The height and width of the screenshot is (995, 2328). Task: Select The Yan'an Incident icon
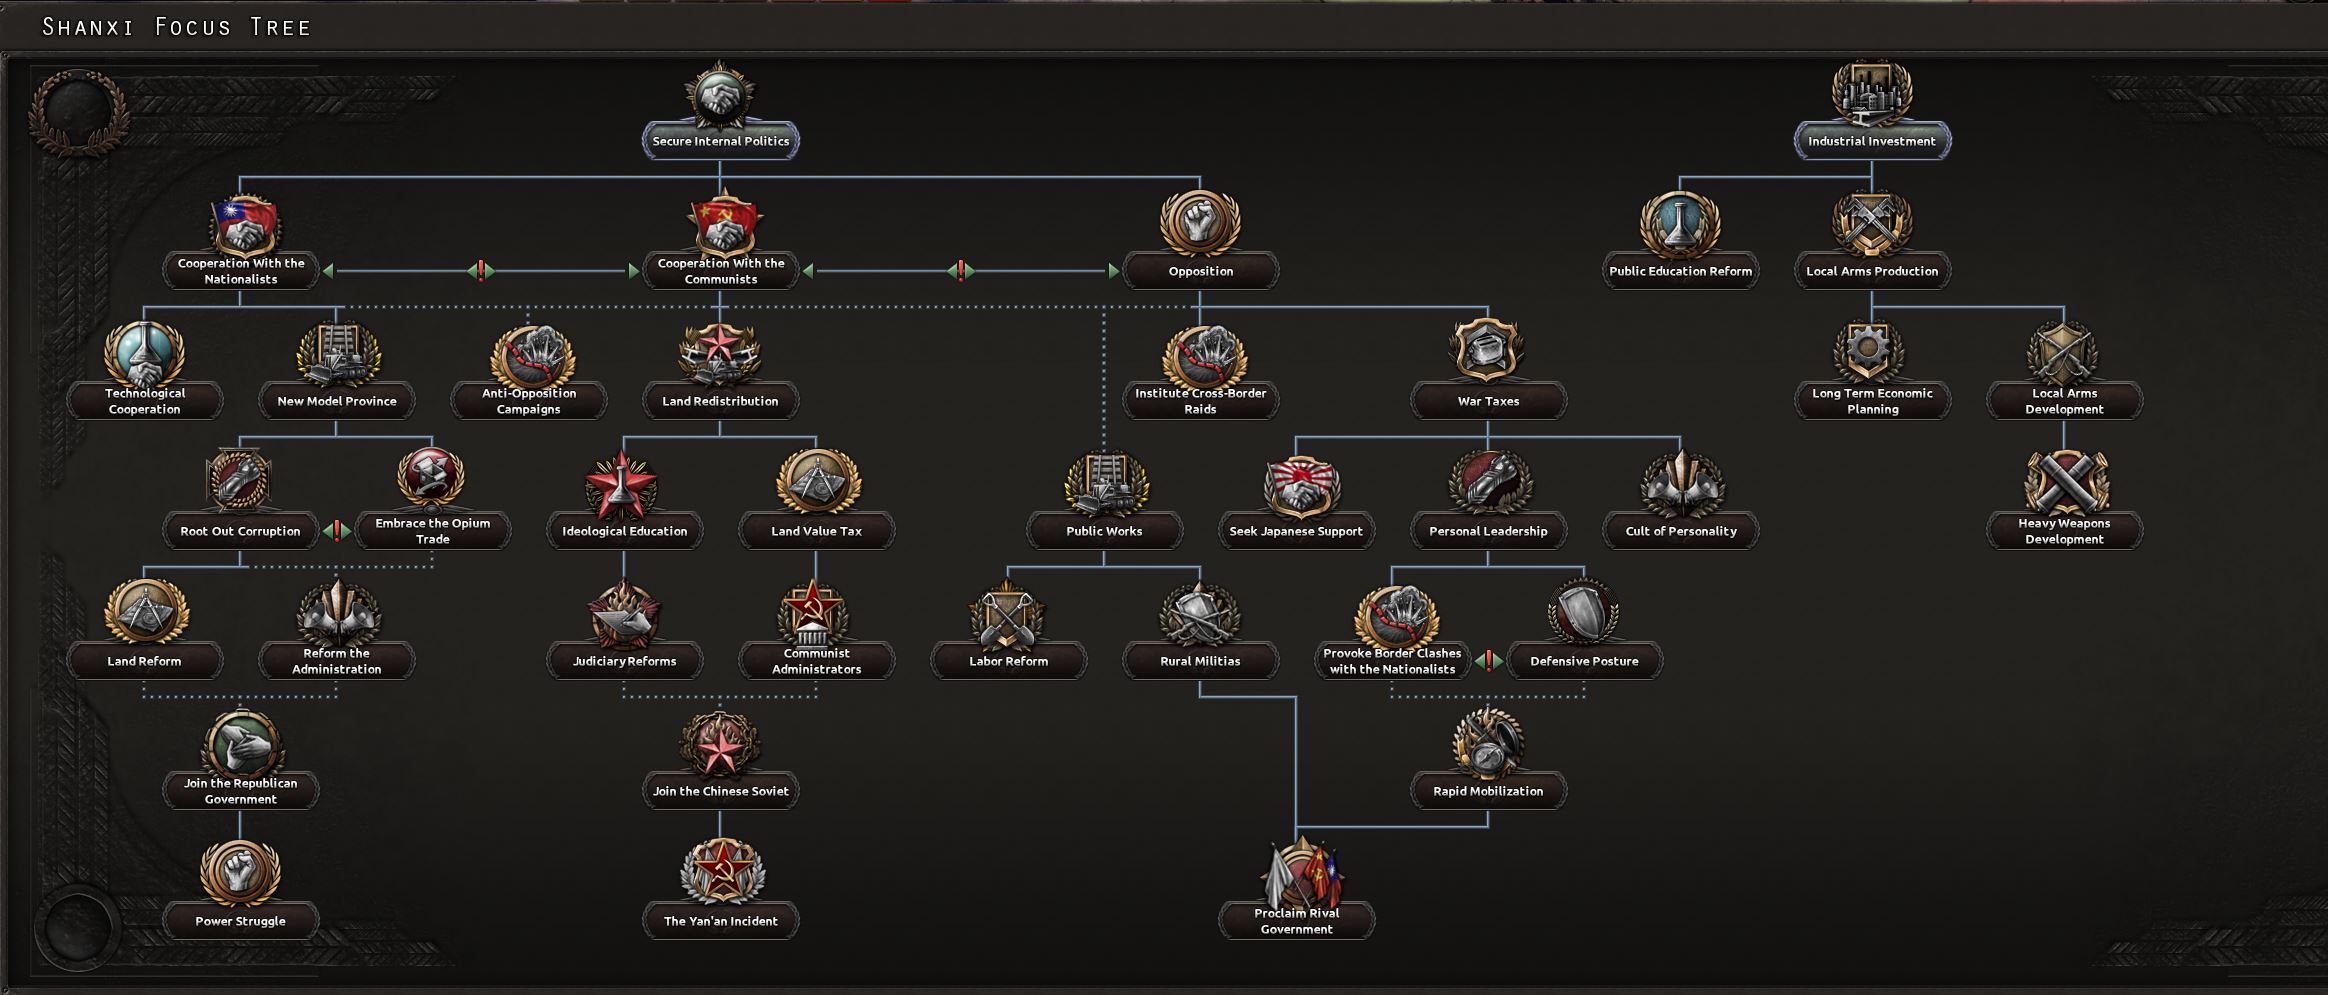click(720, 874)
